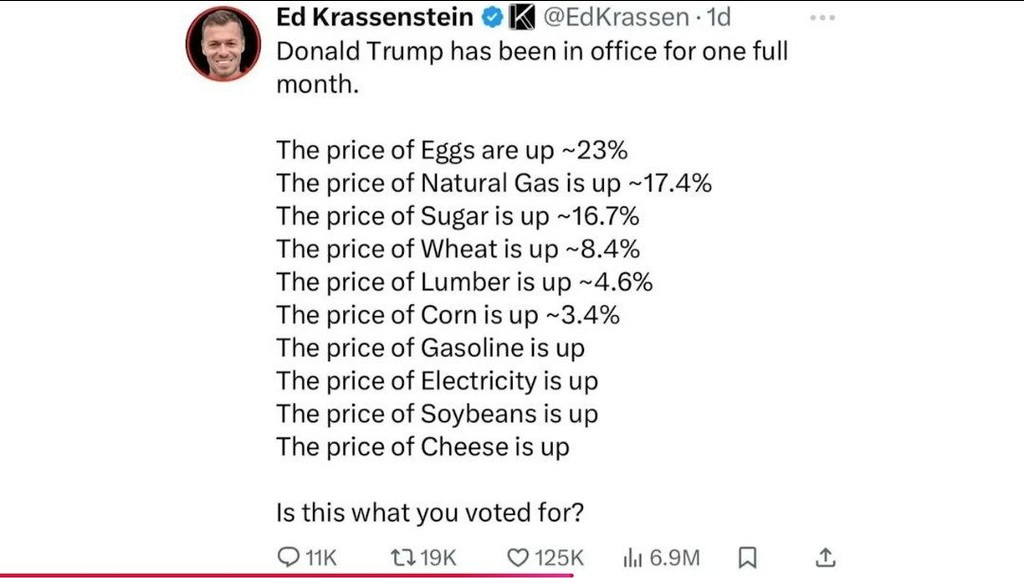
Task: Open the three-dot more options menu
Action: click(821, 17)
